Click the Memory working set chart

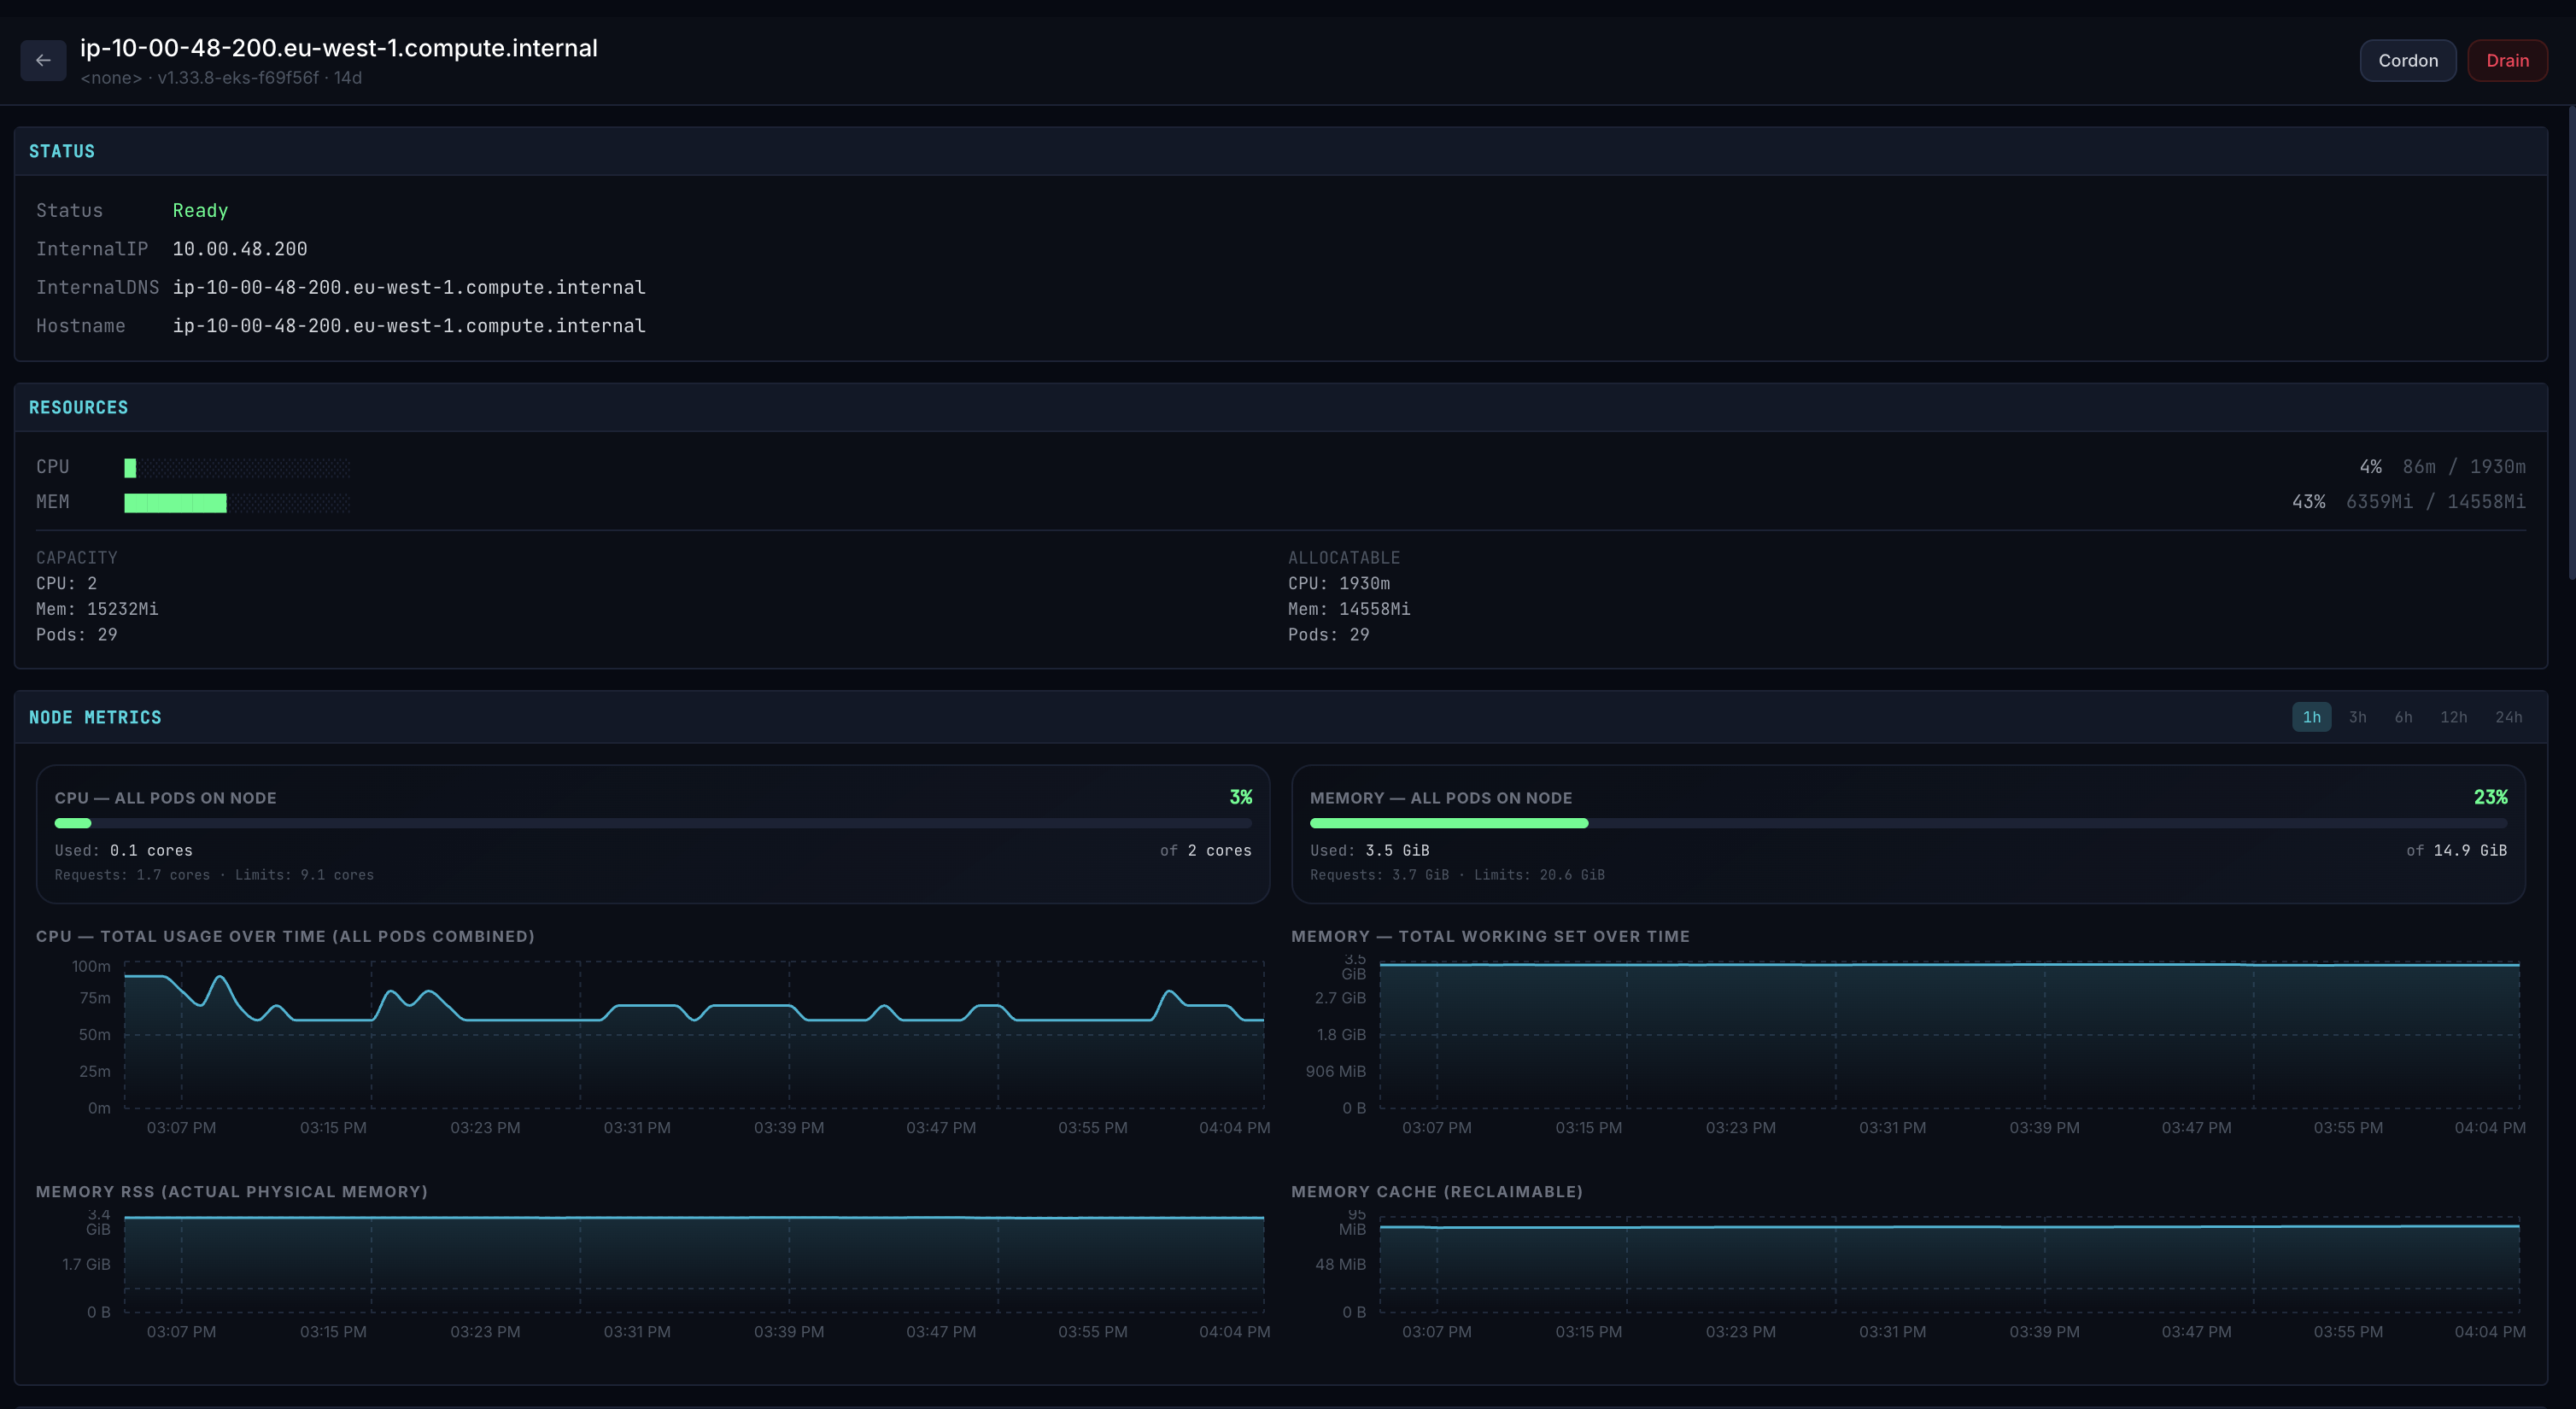point(1948,1035)
